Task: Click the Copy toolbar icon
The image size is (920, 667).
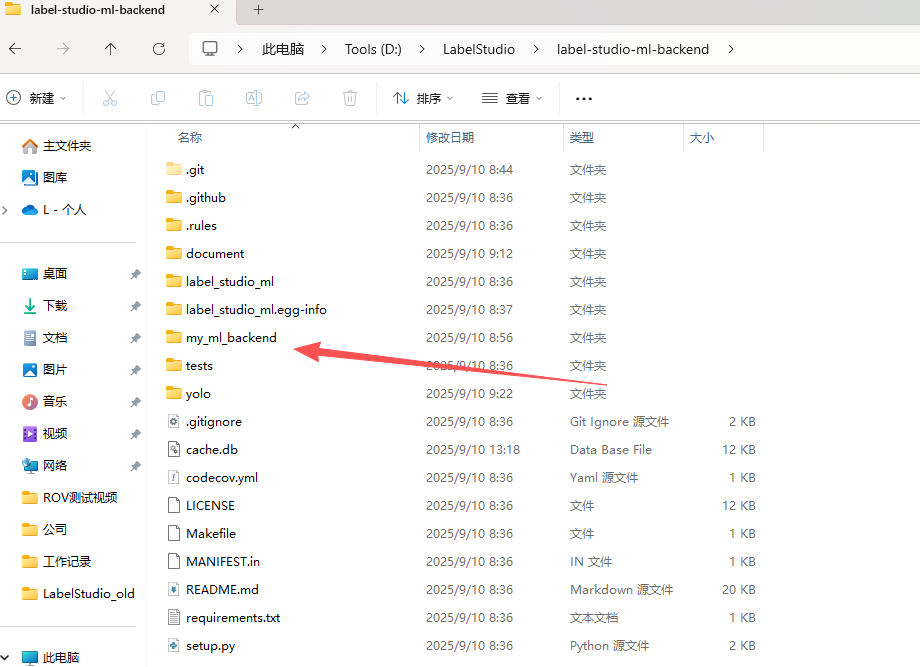Action: (158, 98)
